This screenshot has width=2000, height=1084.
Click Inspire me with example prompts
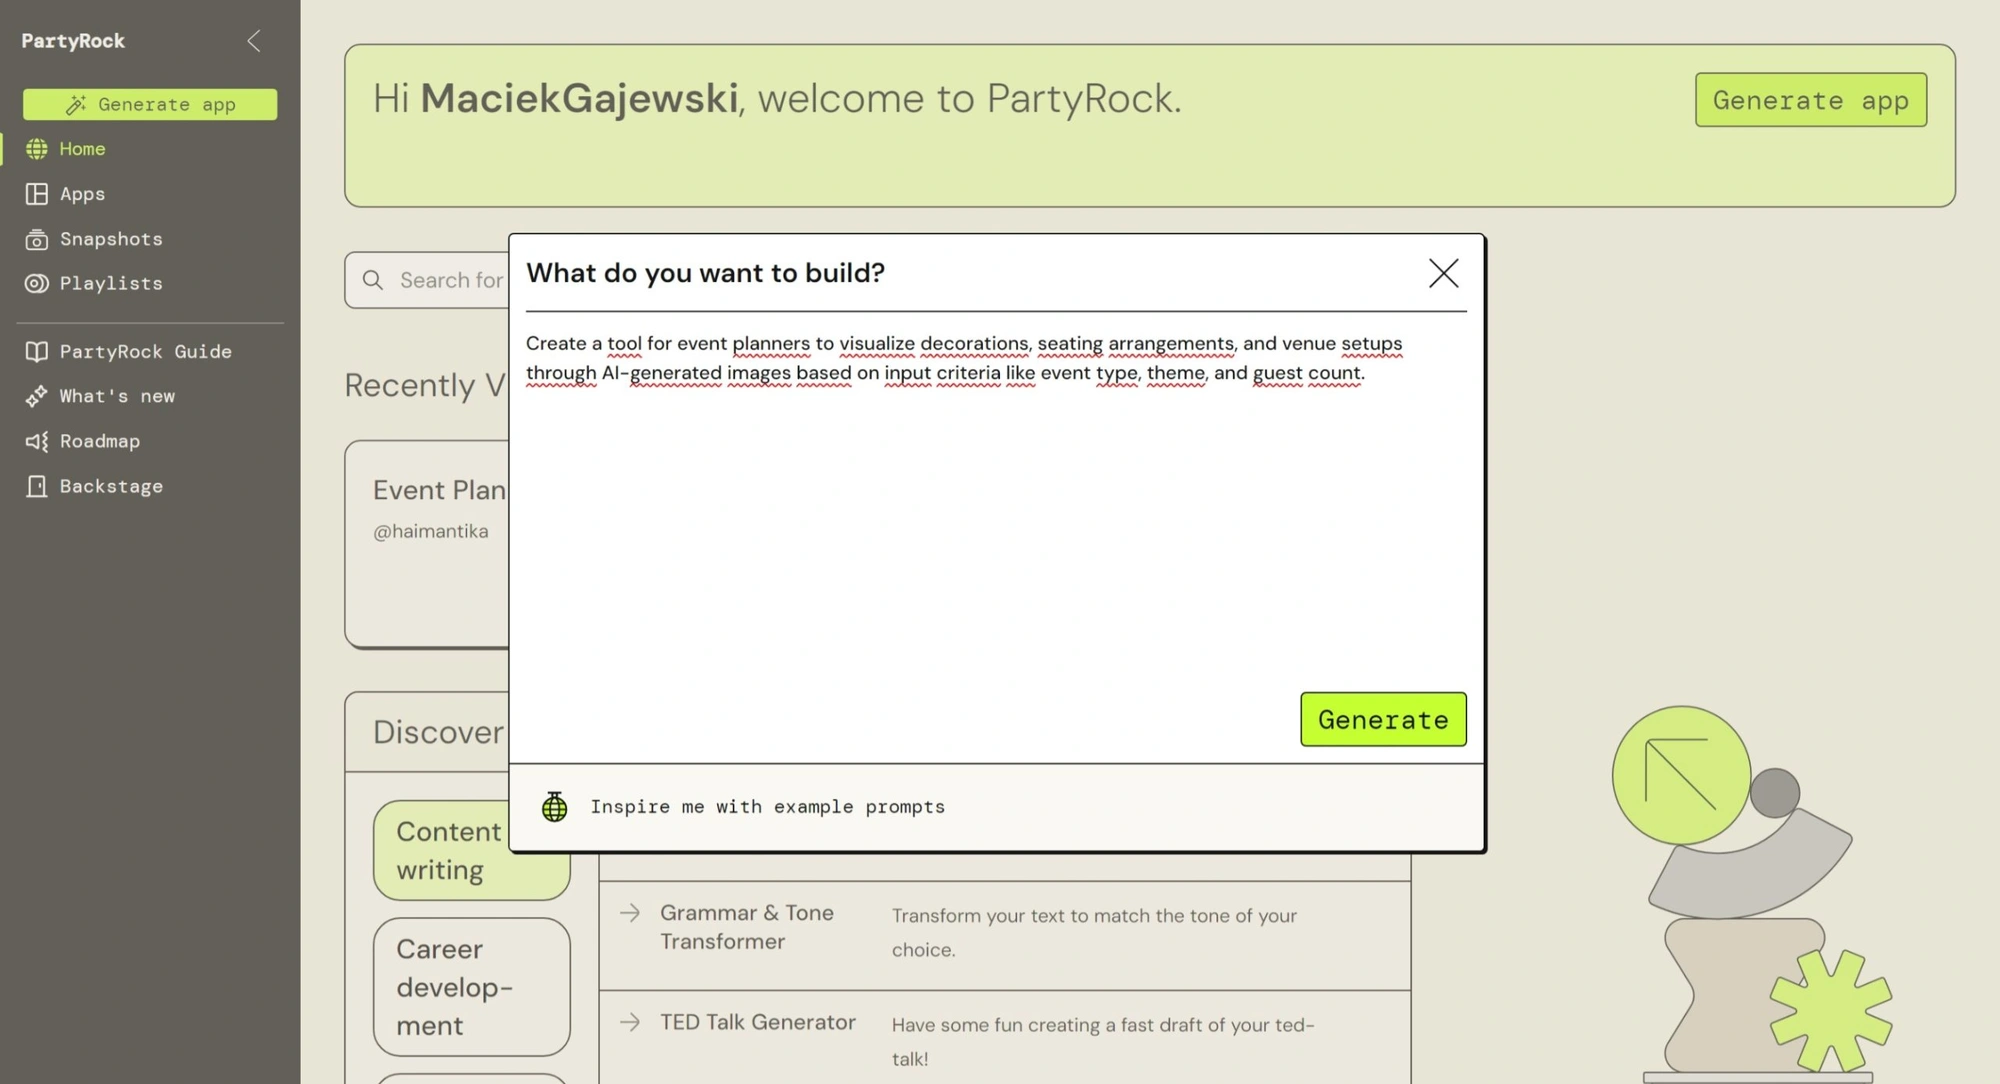click(767, 807)
